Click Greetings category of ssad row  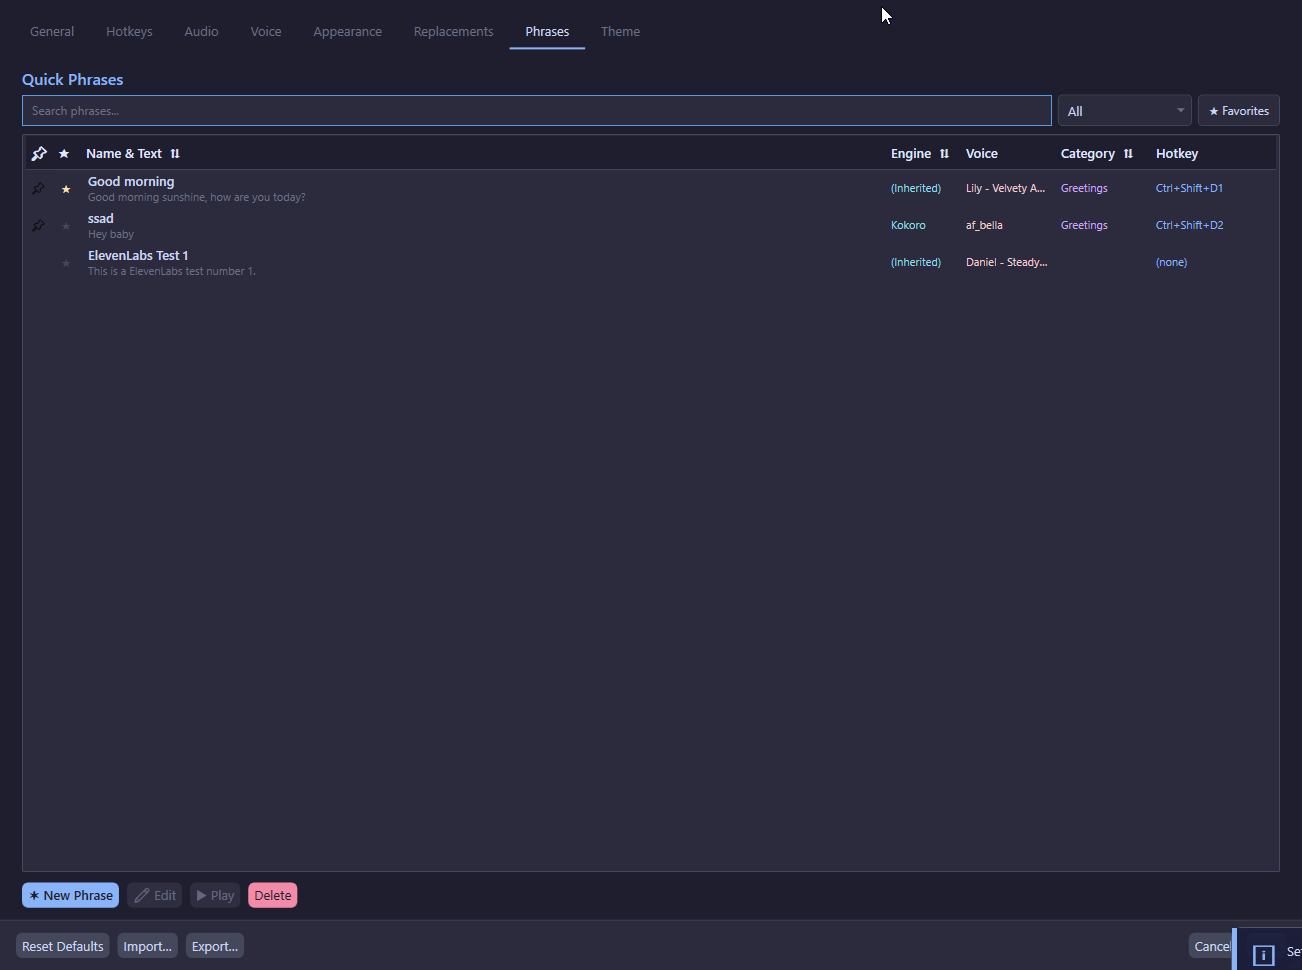coord(1084,225)
